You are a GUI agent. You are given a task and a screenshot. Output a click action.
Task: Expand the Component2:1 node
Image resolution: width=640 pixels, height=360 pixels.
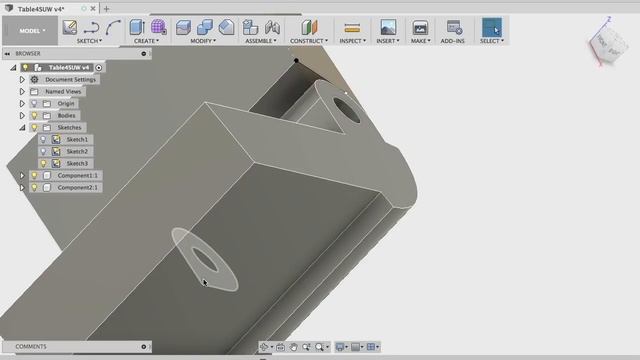coord(22,187)
